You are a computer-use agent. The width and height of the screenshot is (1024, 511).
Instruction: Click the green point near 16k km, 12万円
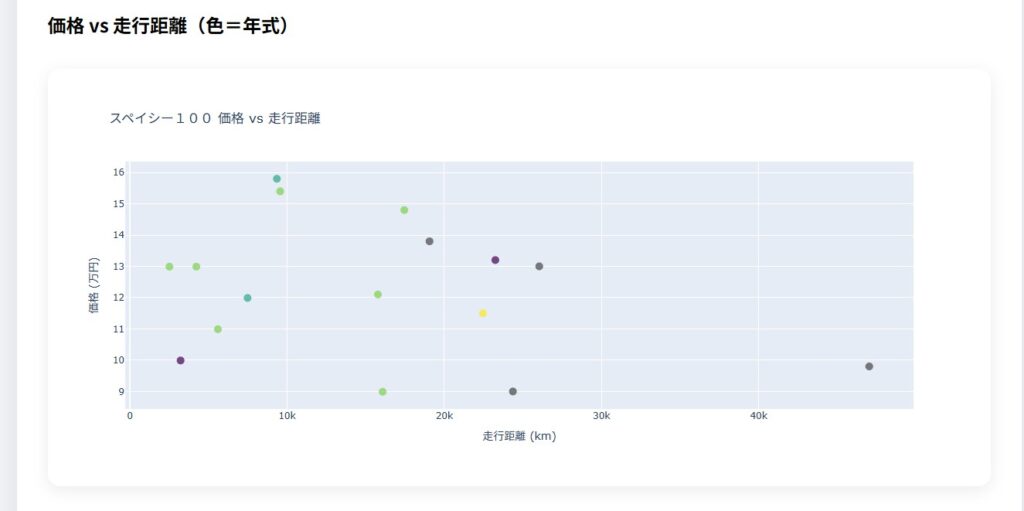coord(378,294)
